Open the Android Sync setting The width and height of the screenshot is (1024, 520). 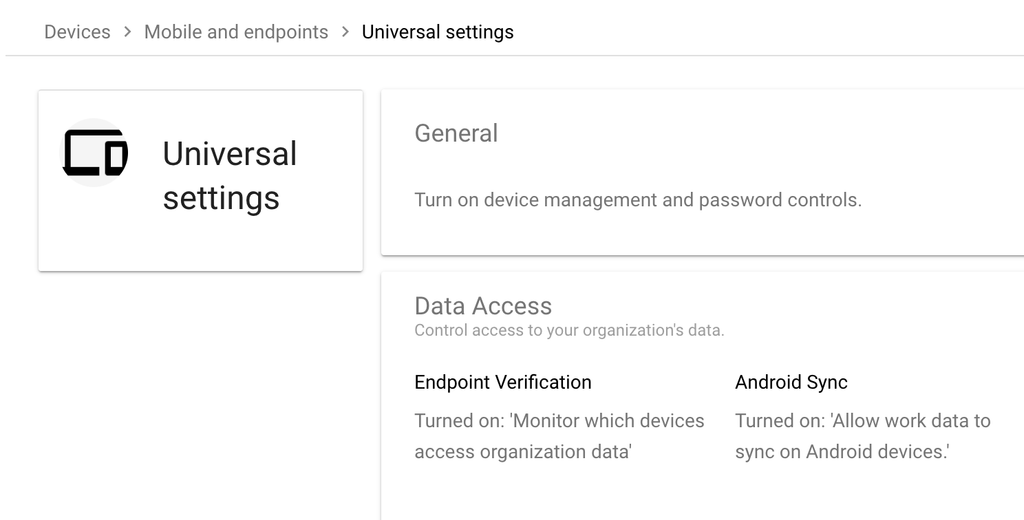coord(791,382)
